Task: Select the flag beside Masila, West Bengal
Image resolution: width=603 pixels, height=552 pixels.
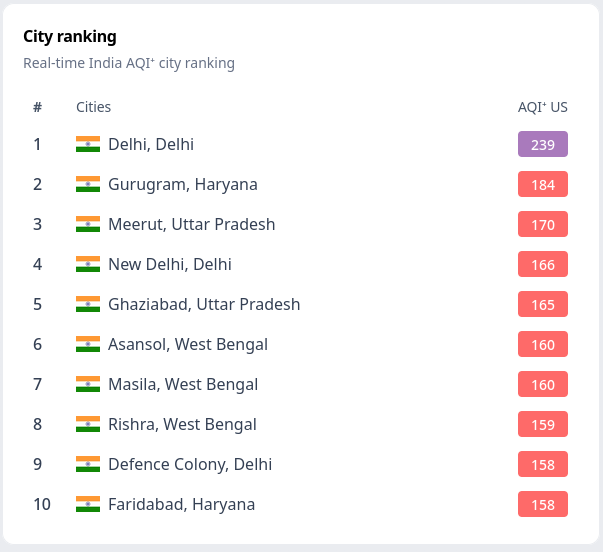Action: [88, 384]
